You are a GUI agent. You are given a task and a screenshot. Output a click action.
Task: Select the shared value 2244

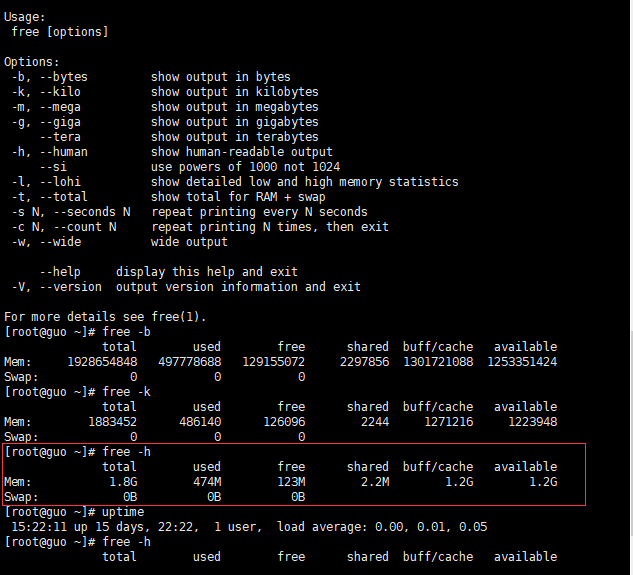(x=375, y=422)
